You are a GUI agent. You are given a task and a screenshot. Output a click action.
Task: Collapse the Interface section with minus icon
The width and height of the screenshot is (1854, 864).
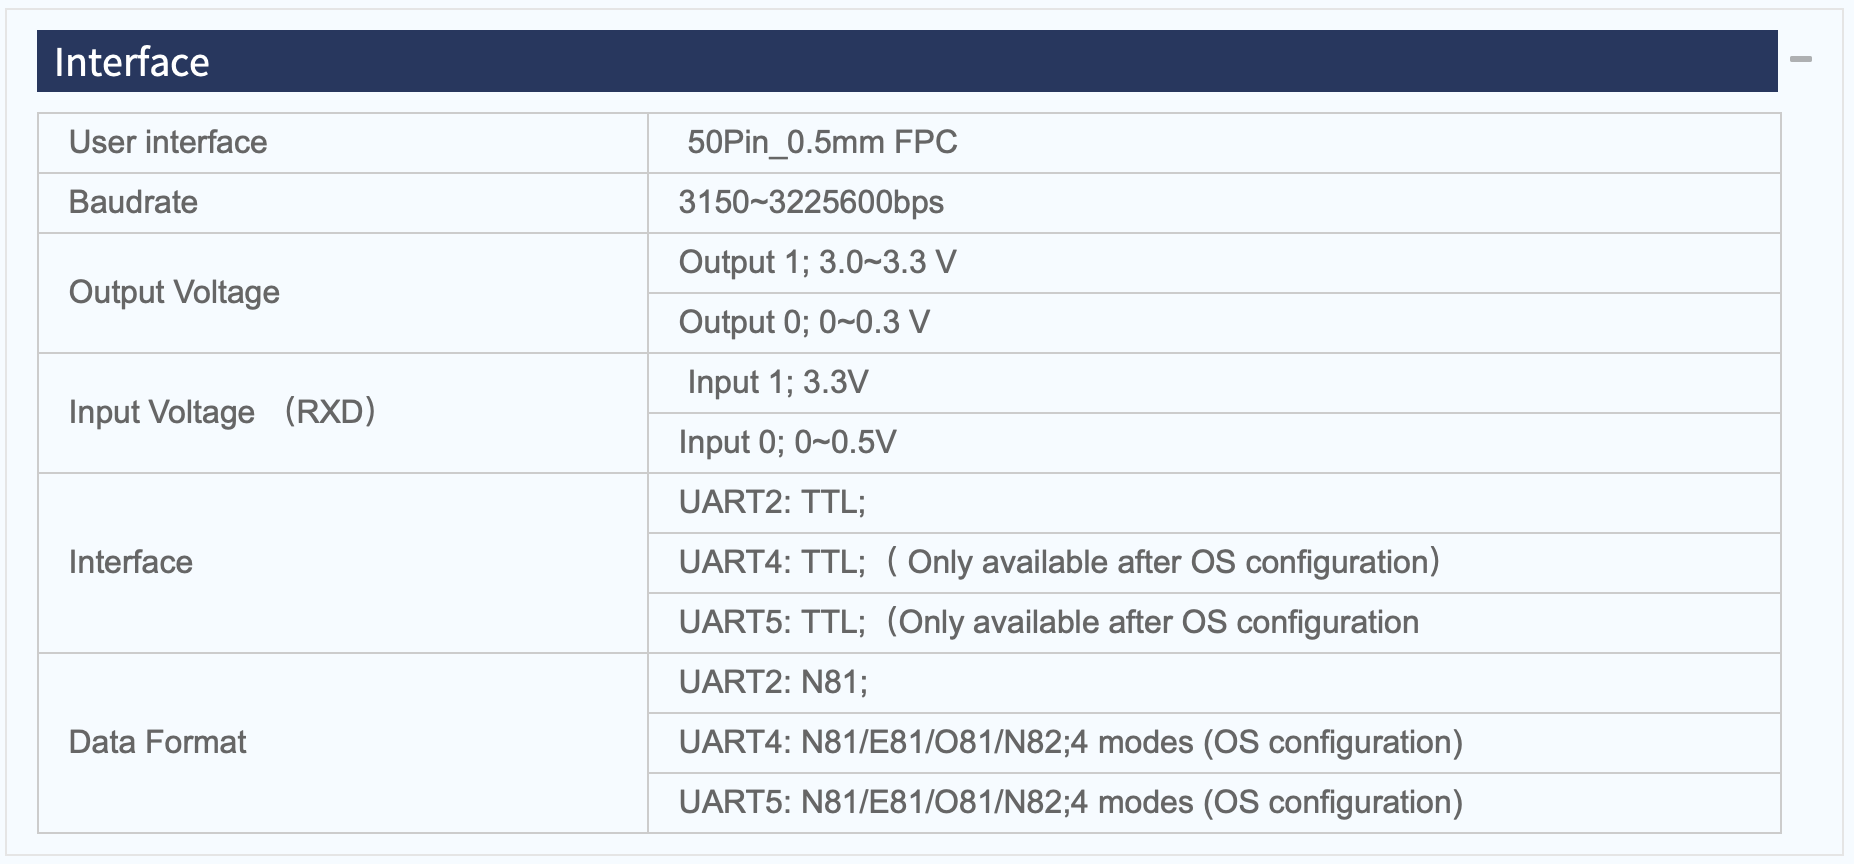pyautogui.click(x=1801, y=60)
